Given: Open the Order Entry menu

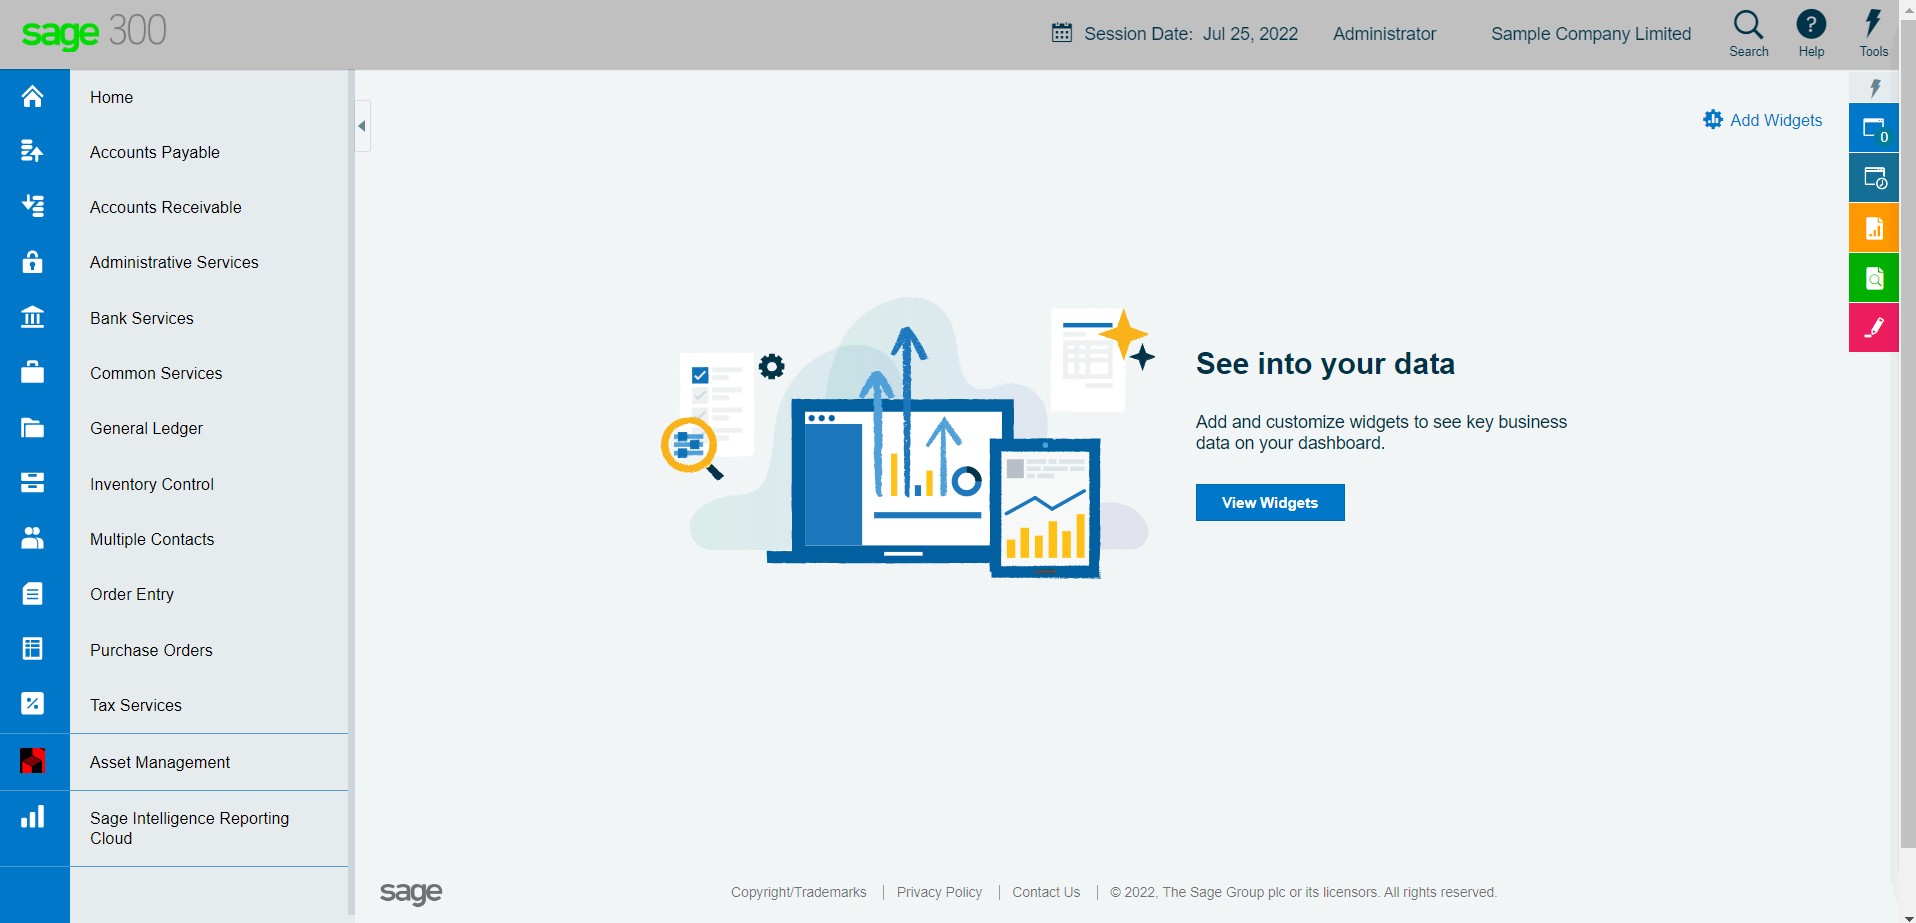Looking at the screenshot, I should 132,594.
